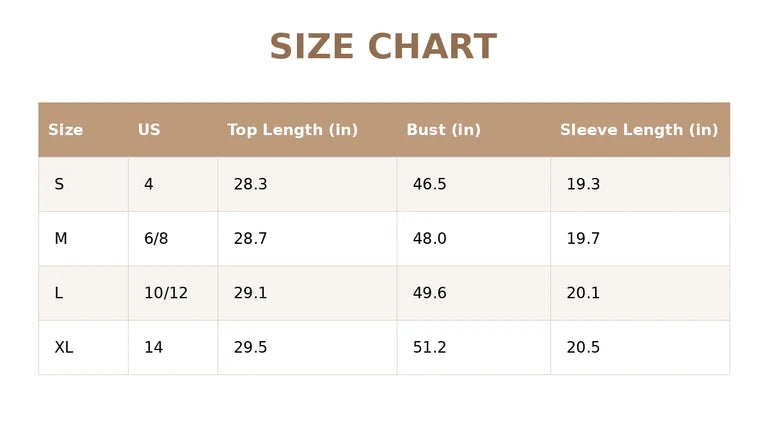Select the Top Length (in) header
Image resolution: width=768 pixels, height=448 pixels.
point(292,130)
